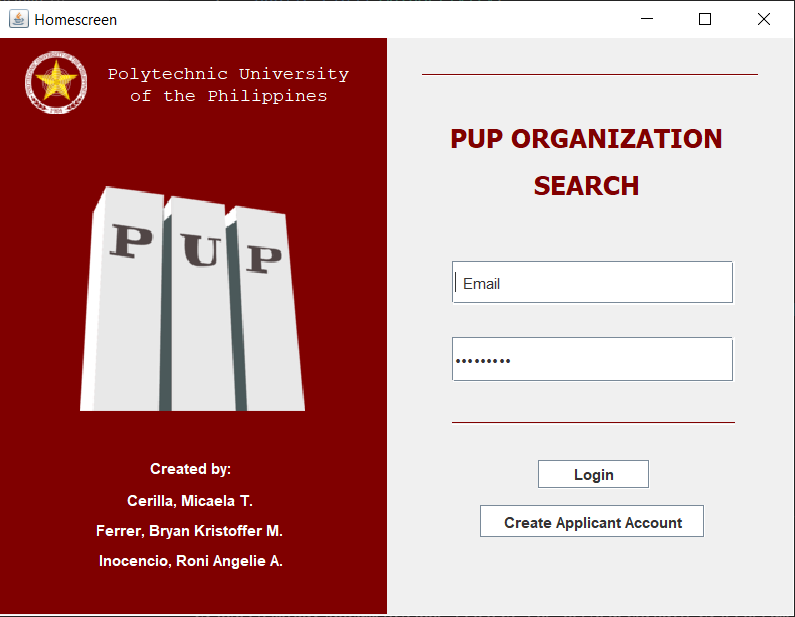Click the name 'Ferrer, Bryan Kristoffer M.'

pos(190,531)
